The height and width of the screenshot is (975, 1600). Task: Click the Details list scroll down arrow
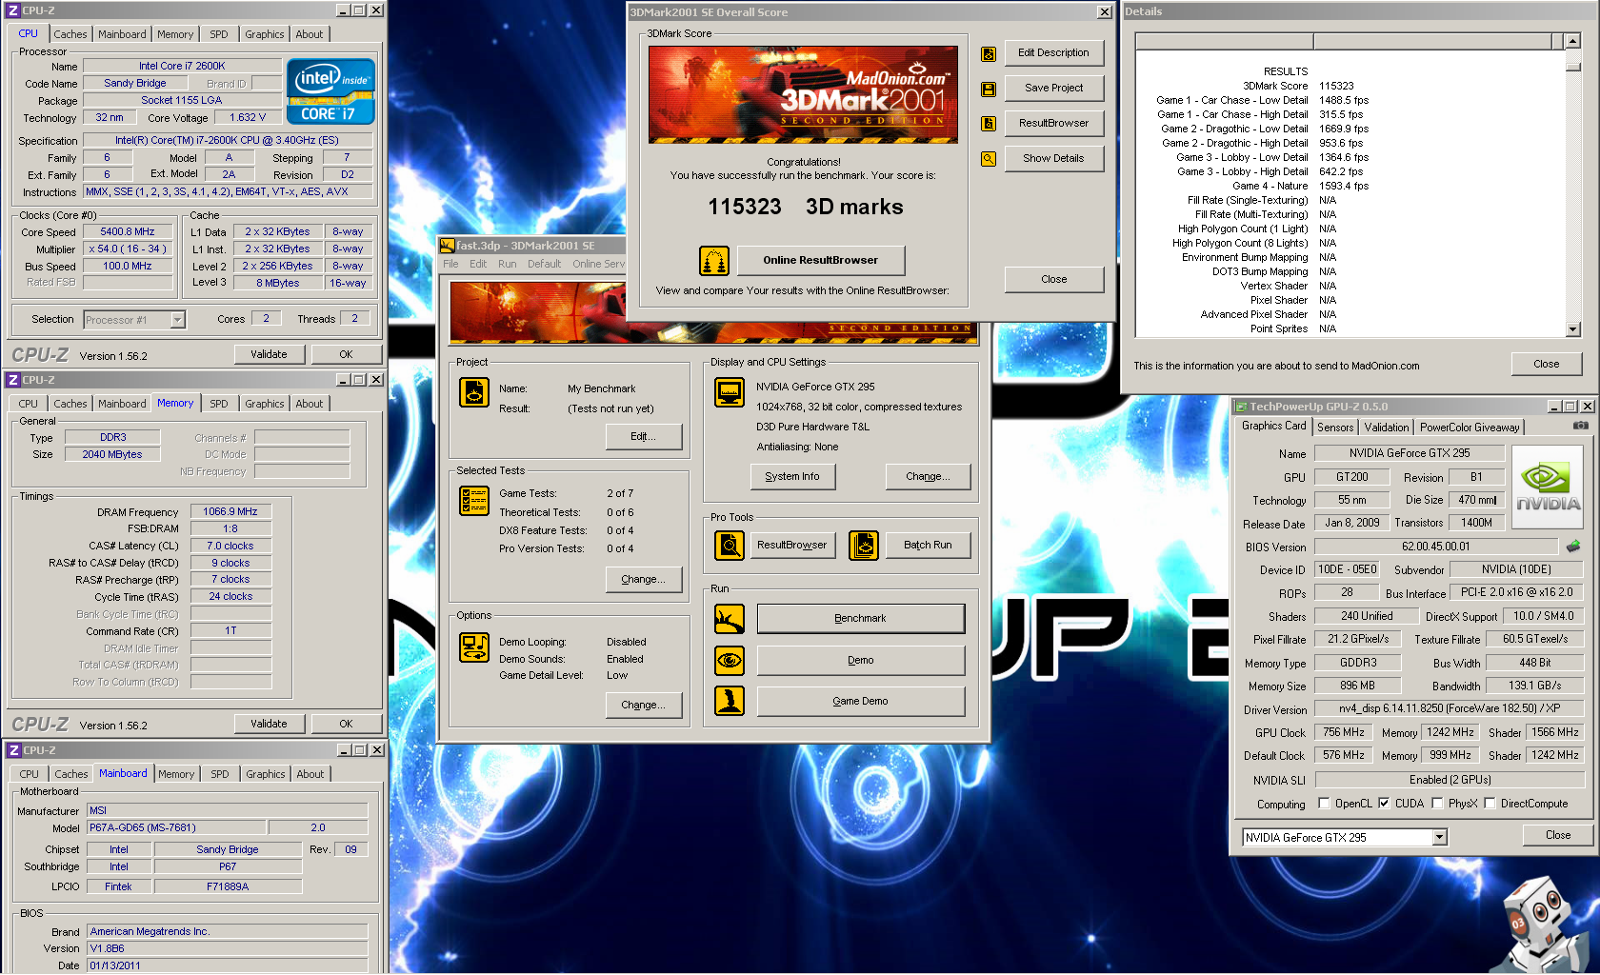tap(1573, 329)
